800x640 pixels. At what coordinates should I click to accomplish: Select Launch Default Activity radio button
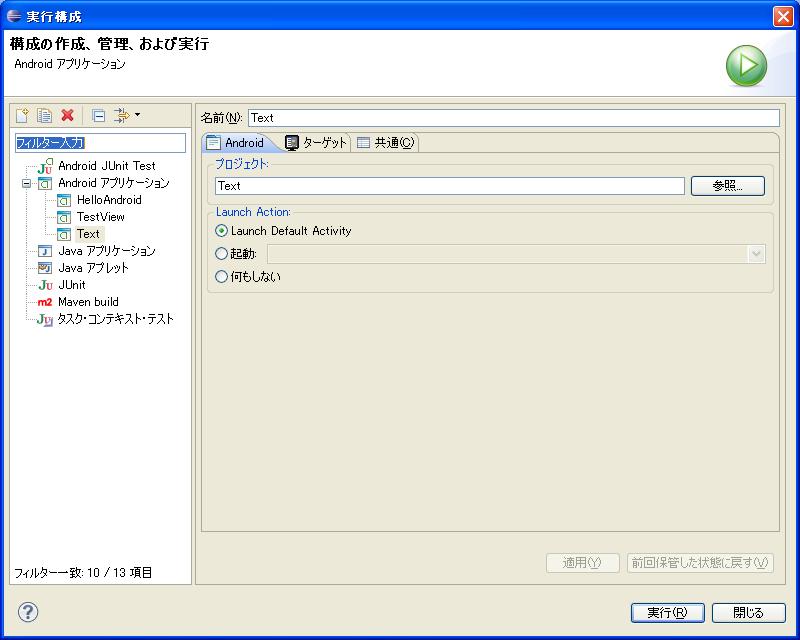(221, 231)
